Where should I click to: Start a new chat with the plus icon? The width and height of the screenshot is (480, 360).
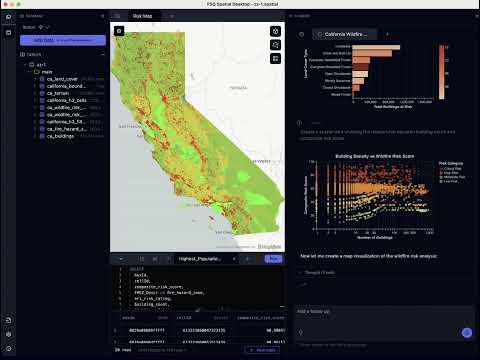(387, 34)
